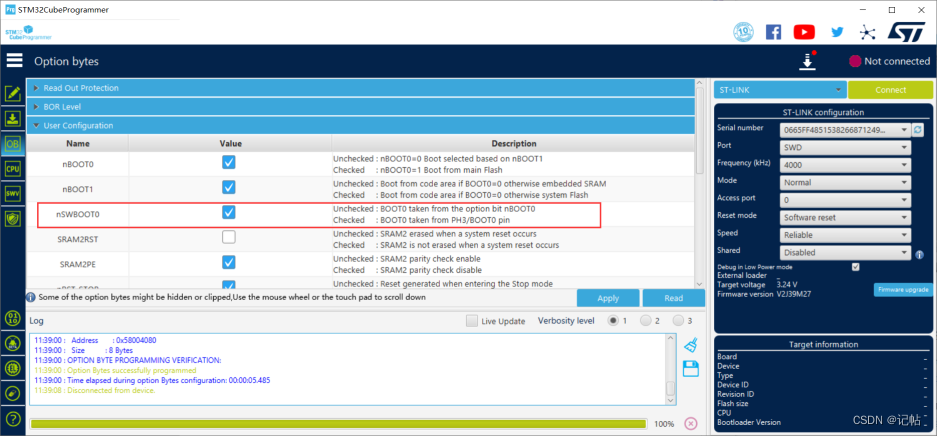The image size is (937, 436).
Task: Select the OB option bytes sidebar icon
Action: (13, 144)
